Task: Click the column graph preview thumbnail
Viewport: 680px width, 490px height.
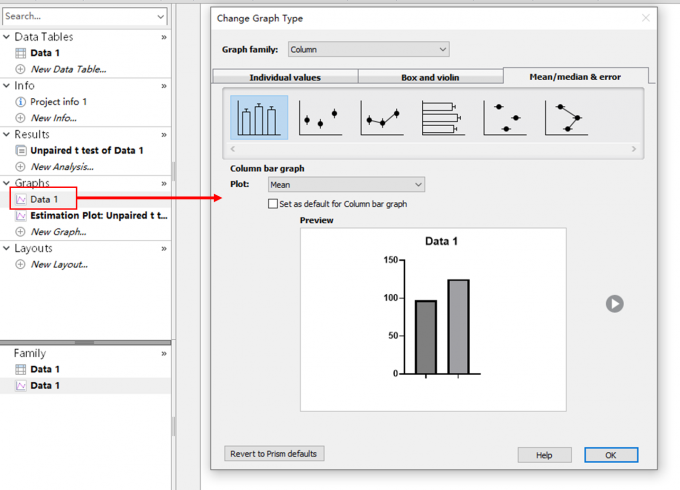Action: coord(433,320)
